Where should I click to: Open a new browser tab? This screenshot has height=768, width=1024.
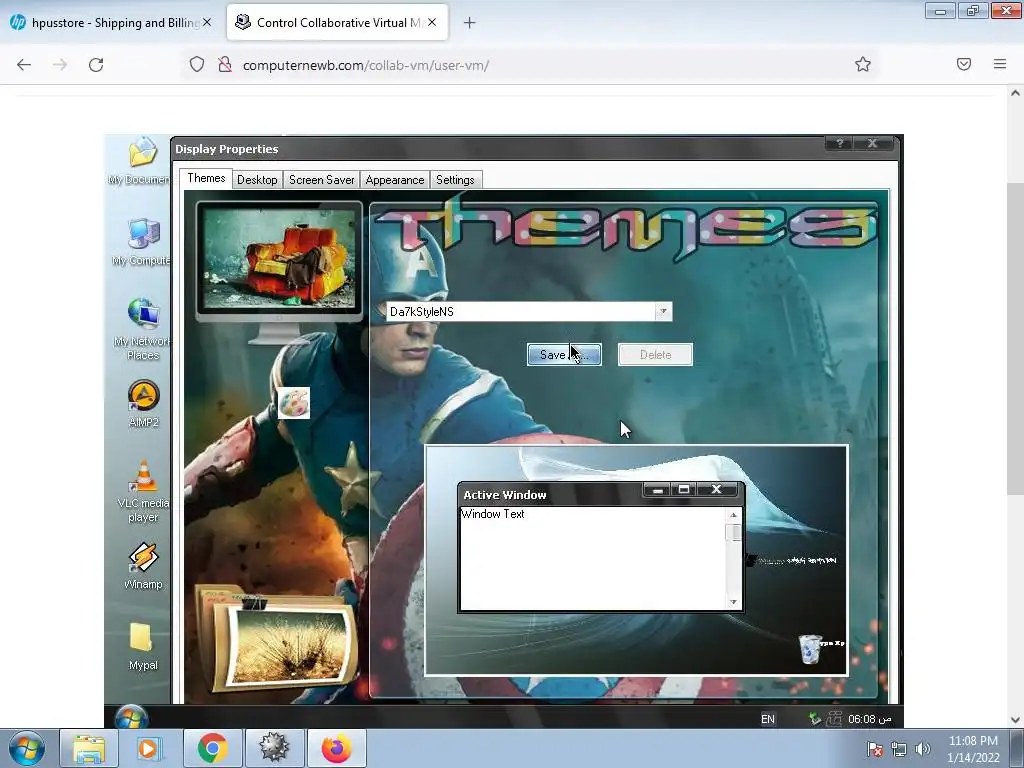tap(469, 23)
